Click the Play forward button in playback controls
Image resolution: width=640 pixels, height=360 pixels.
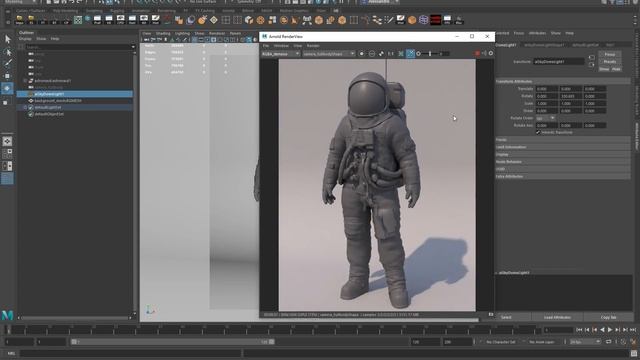click(x=610, y=329)
